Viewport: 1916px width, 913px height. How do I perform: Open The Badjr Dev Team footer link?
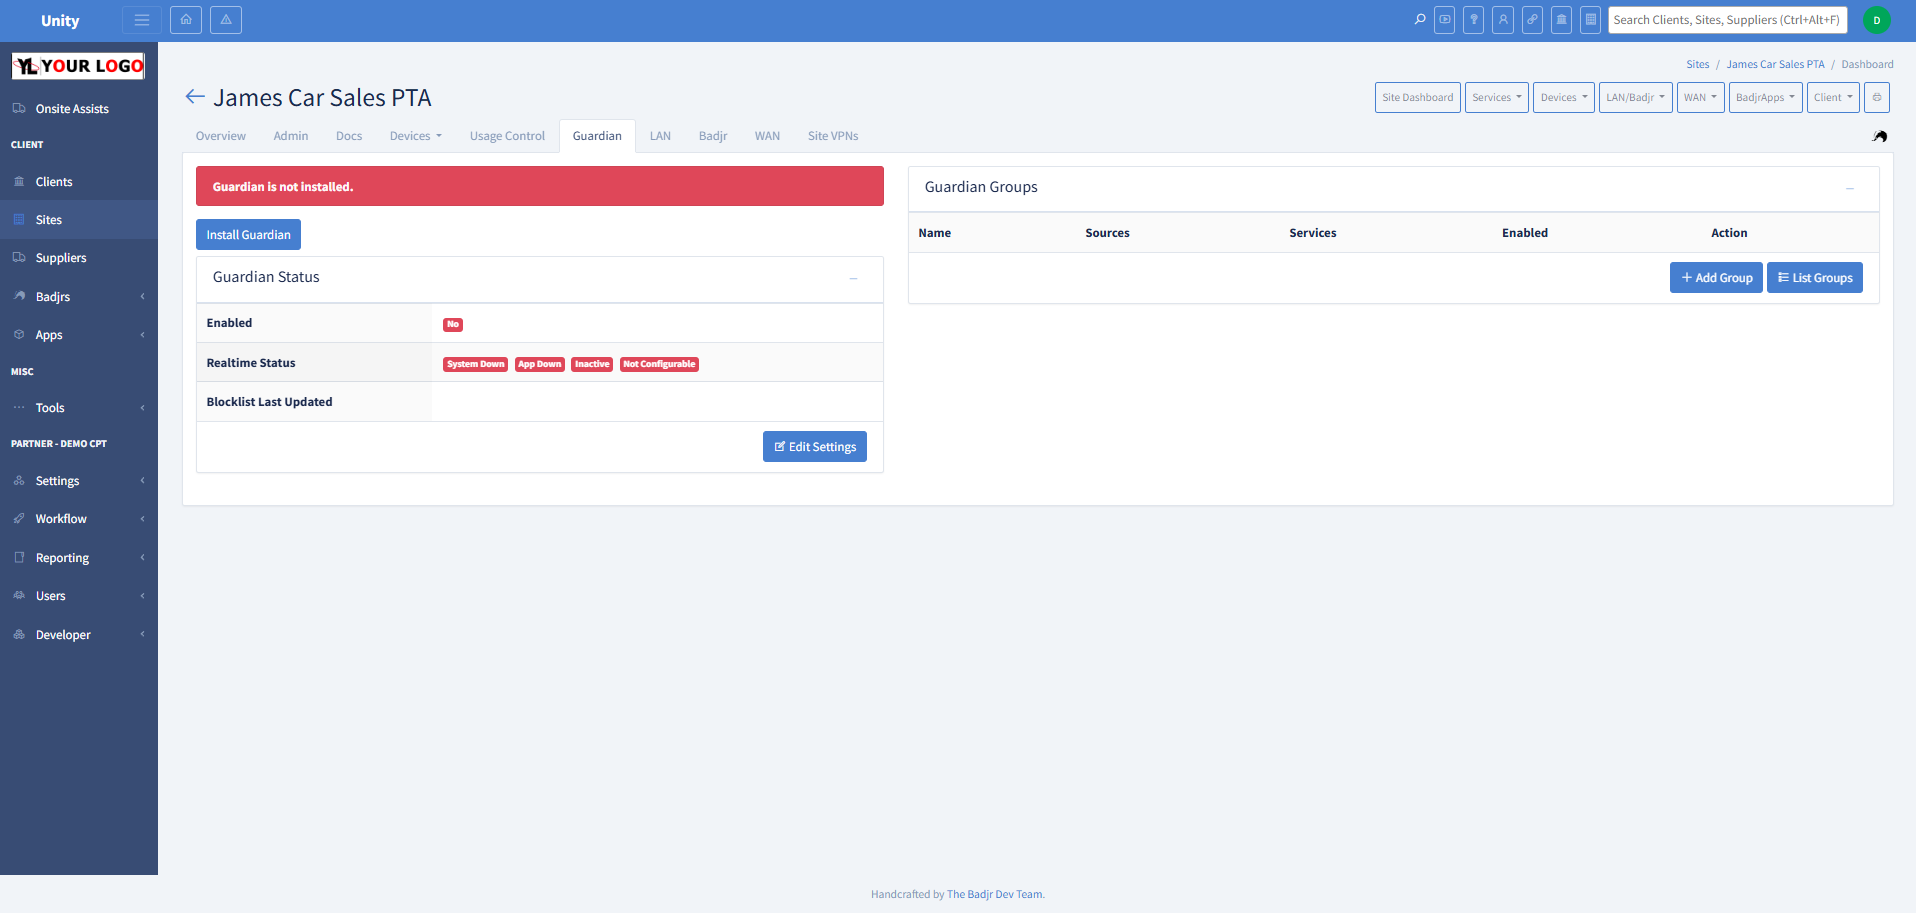click(995, 894)
